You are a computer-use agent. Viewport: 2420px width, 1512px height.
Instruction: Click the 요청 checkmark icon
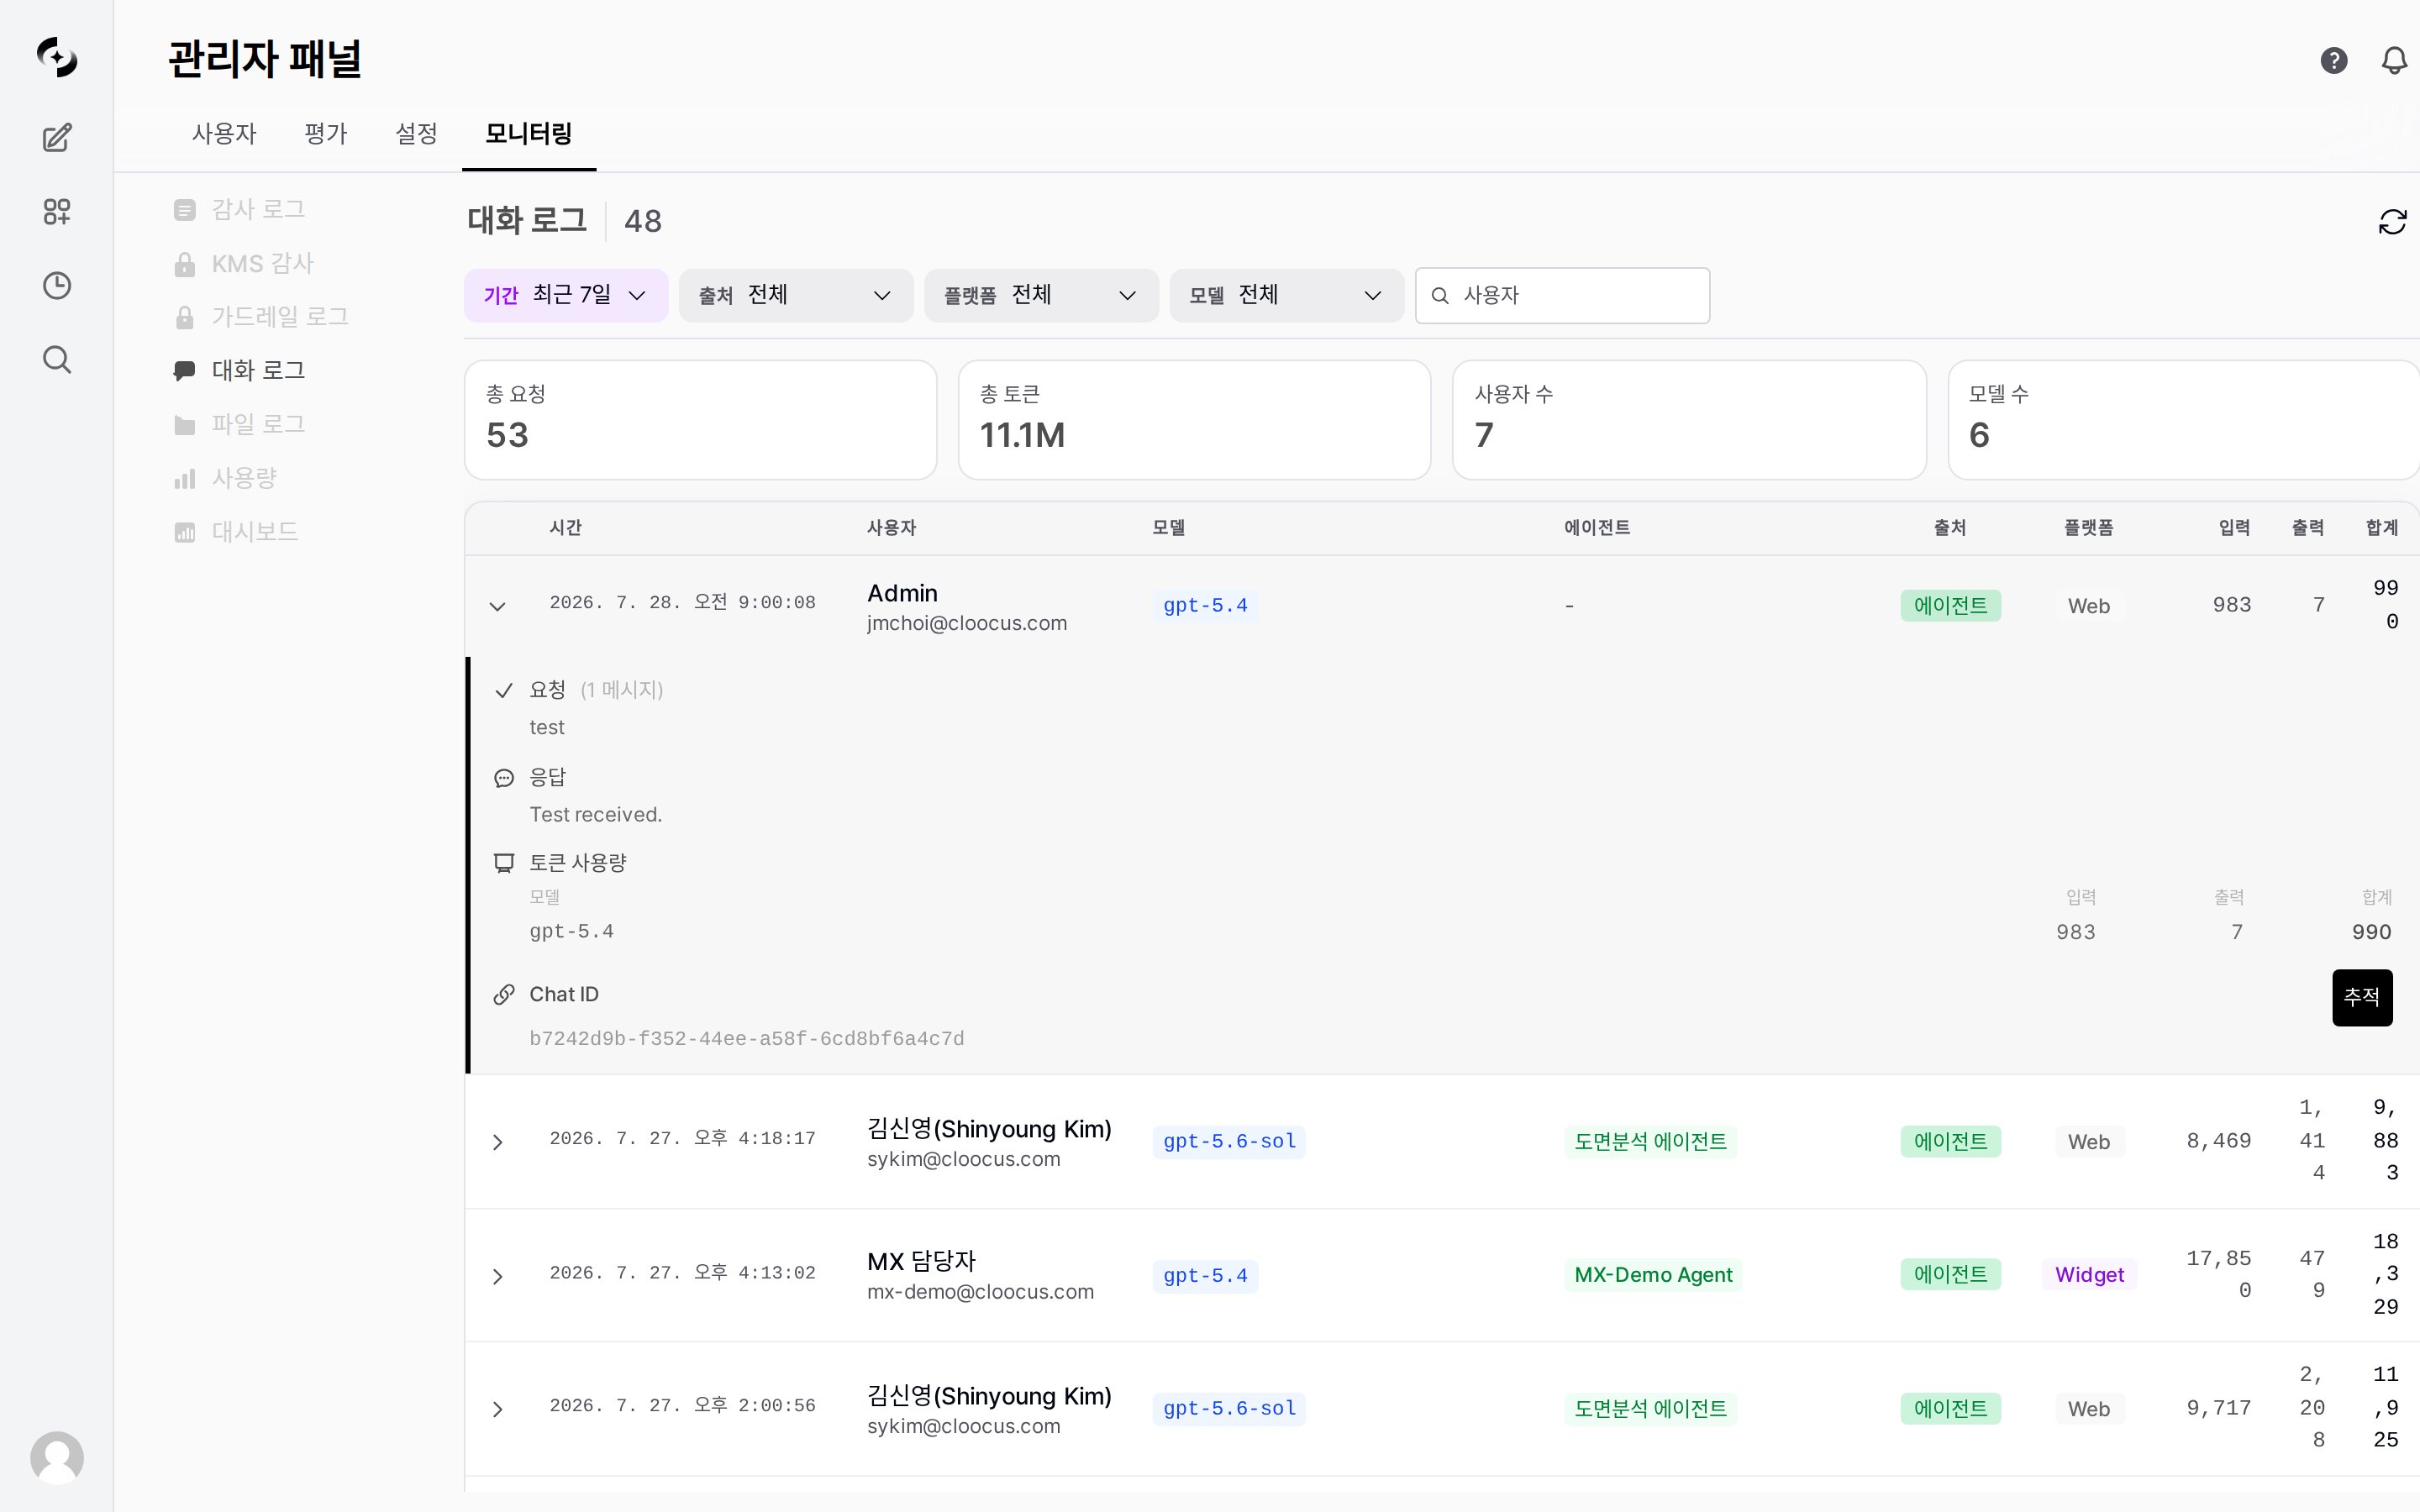(x=504, y=690)
